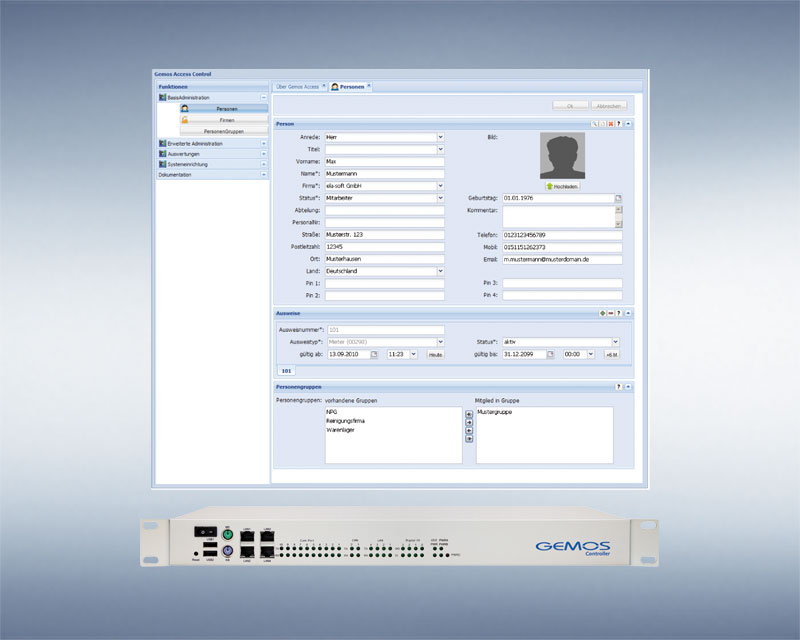Collapse the BasisAdministration section
The height and width of the screenshot is (640, 800).
coord(264,97)
